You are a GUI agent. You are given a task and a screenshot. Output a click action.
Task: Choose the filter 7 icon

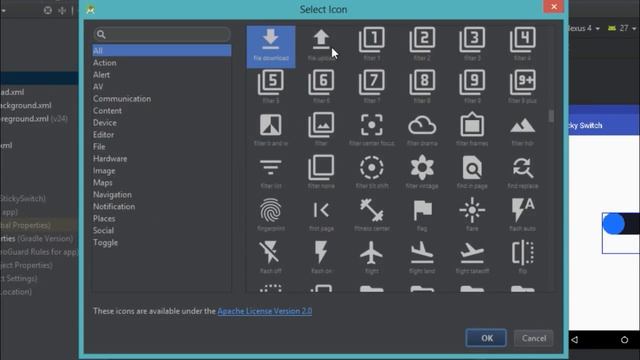372,82
